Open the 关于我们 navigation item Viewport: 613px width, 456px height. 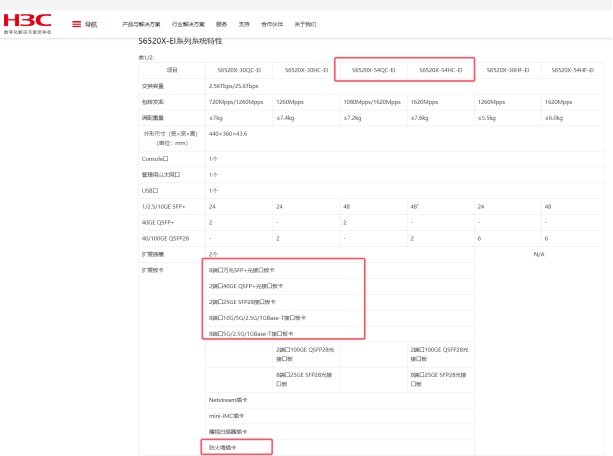[x=304, y=23]
